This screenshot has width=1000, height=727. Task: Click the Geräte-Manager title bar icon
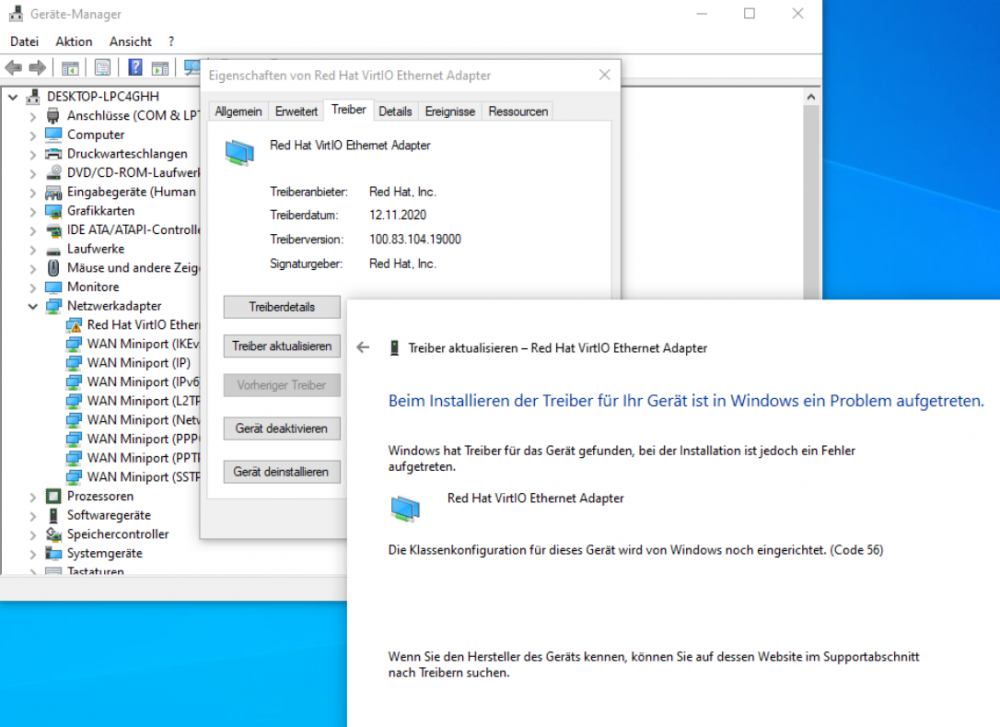pyautogui.click(x=16, y=13)
